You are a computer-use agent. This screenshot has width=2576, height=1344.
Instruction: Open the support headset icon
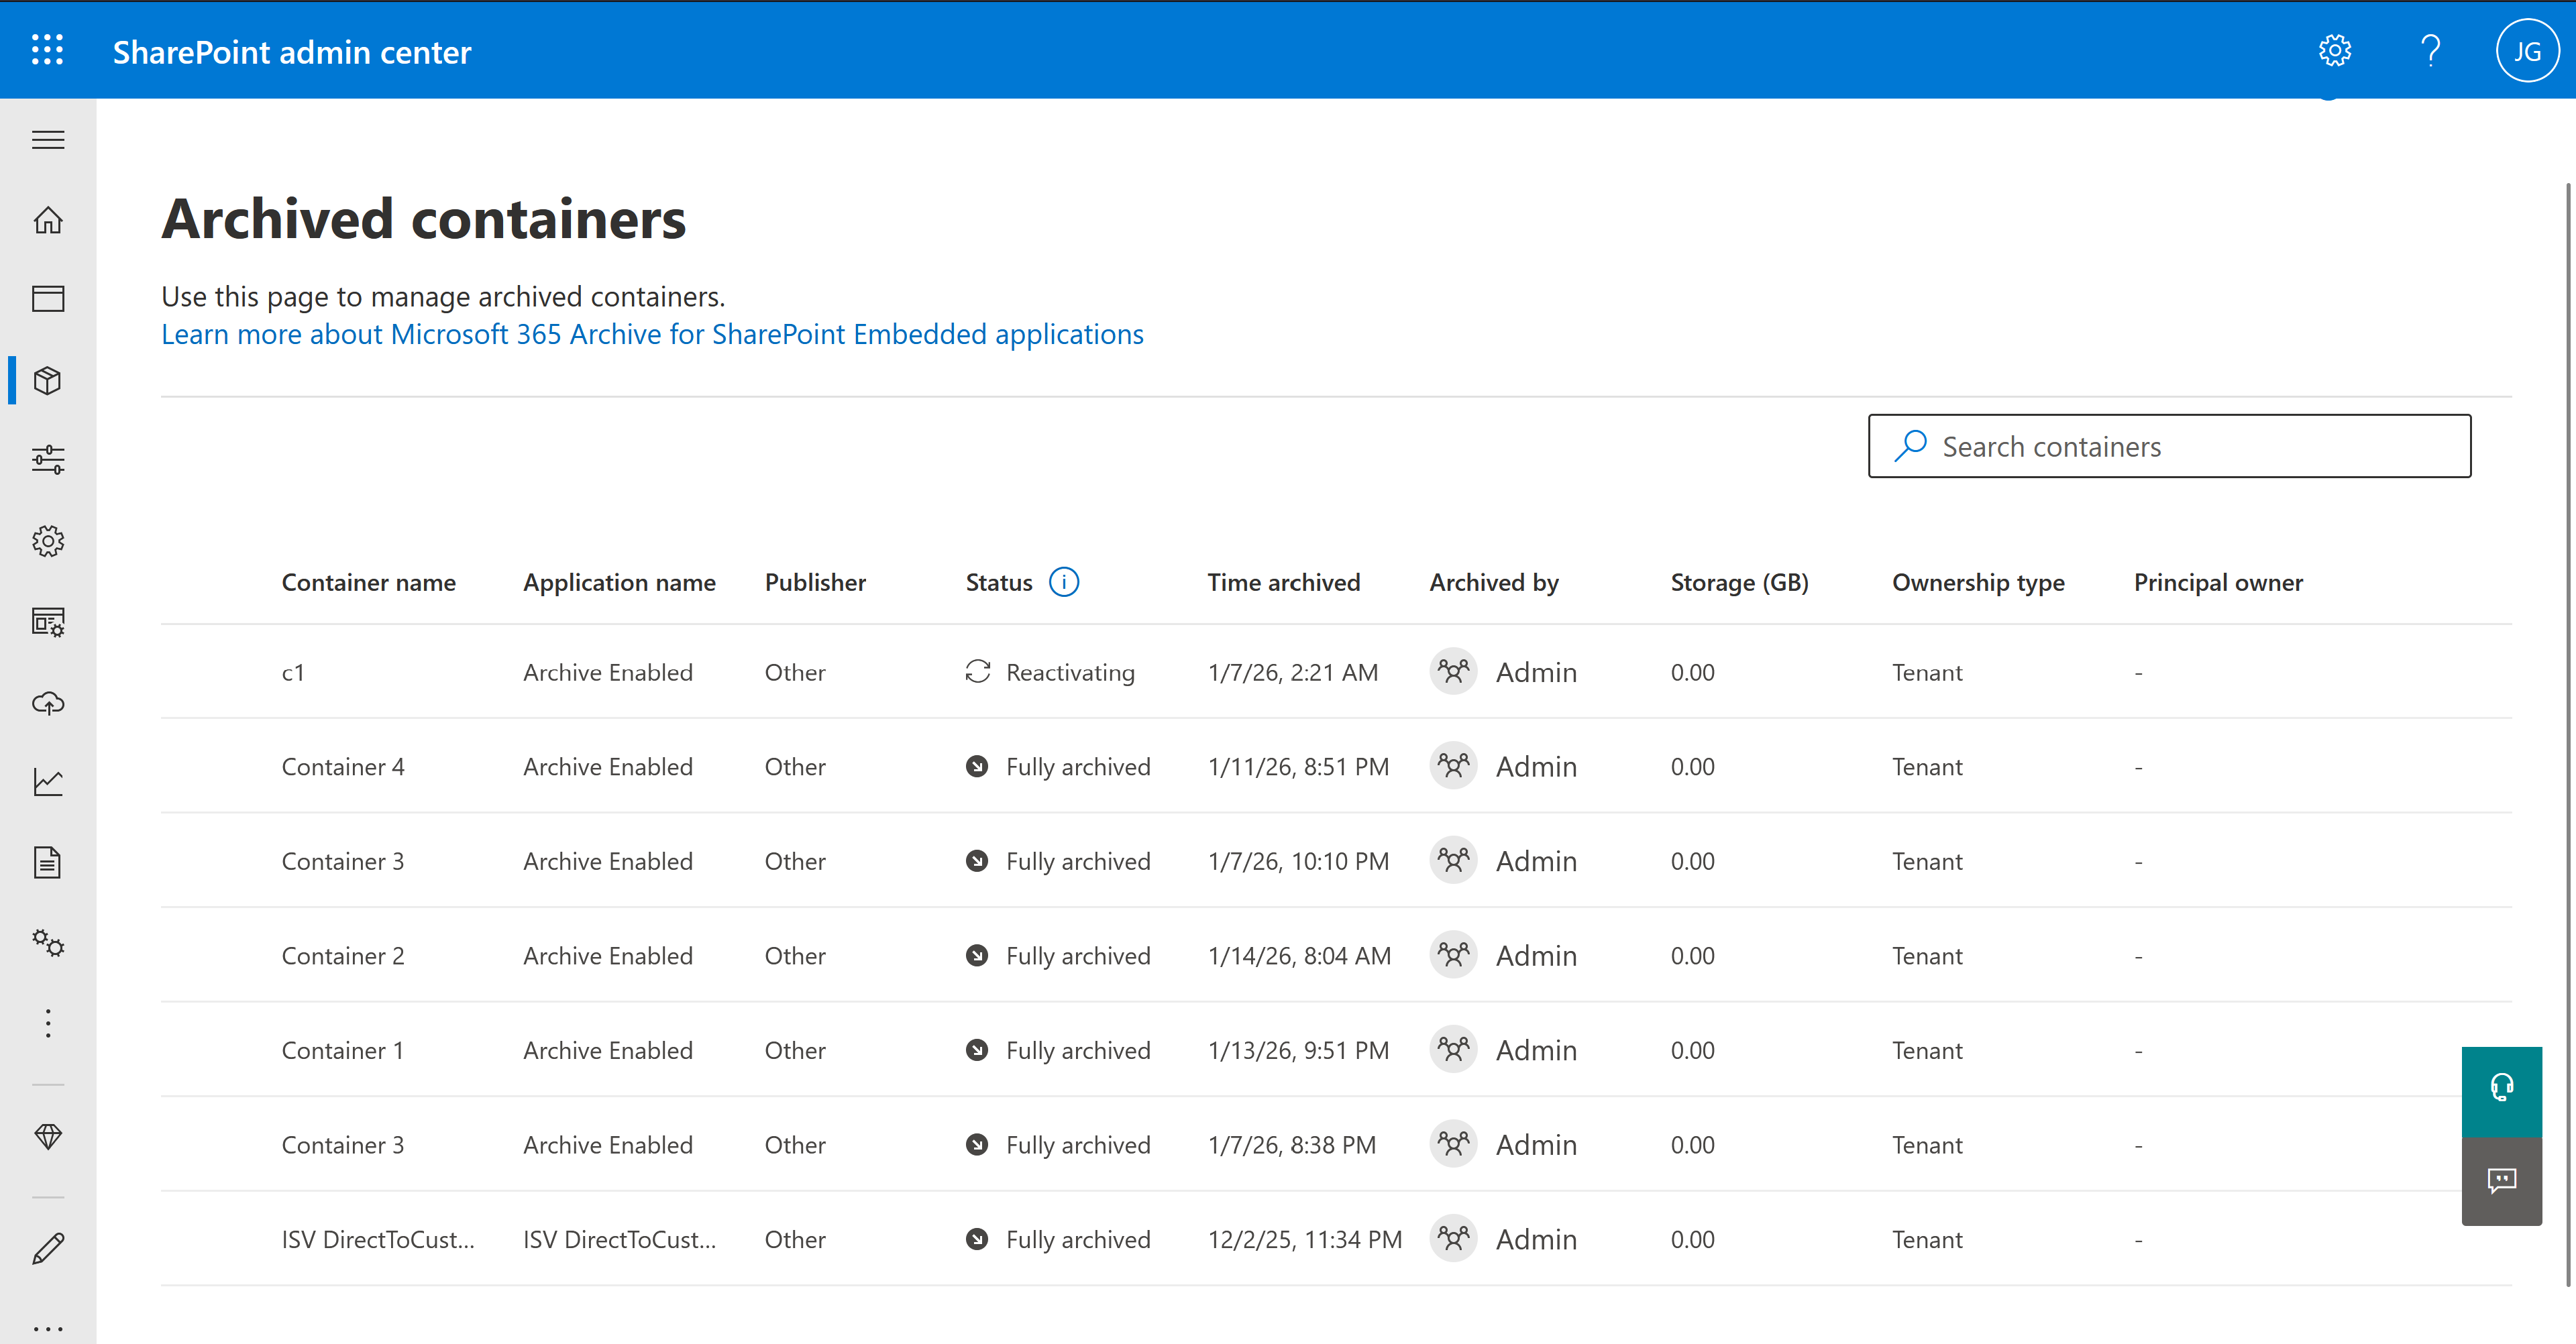coord(2501,1089)
